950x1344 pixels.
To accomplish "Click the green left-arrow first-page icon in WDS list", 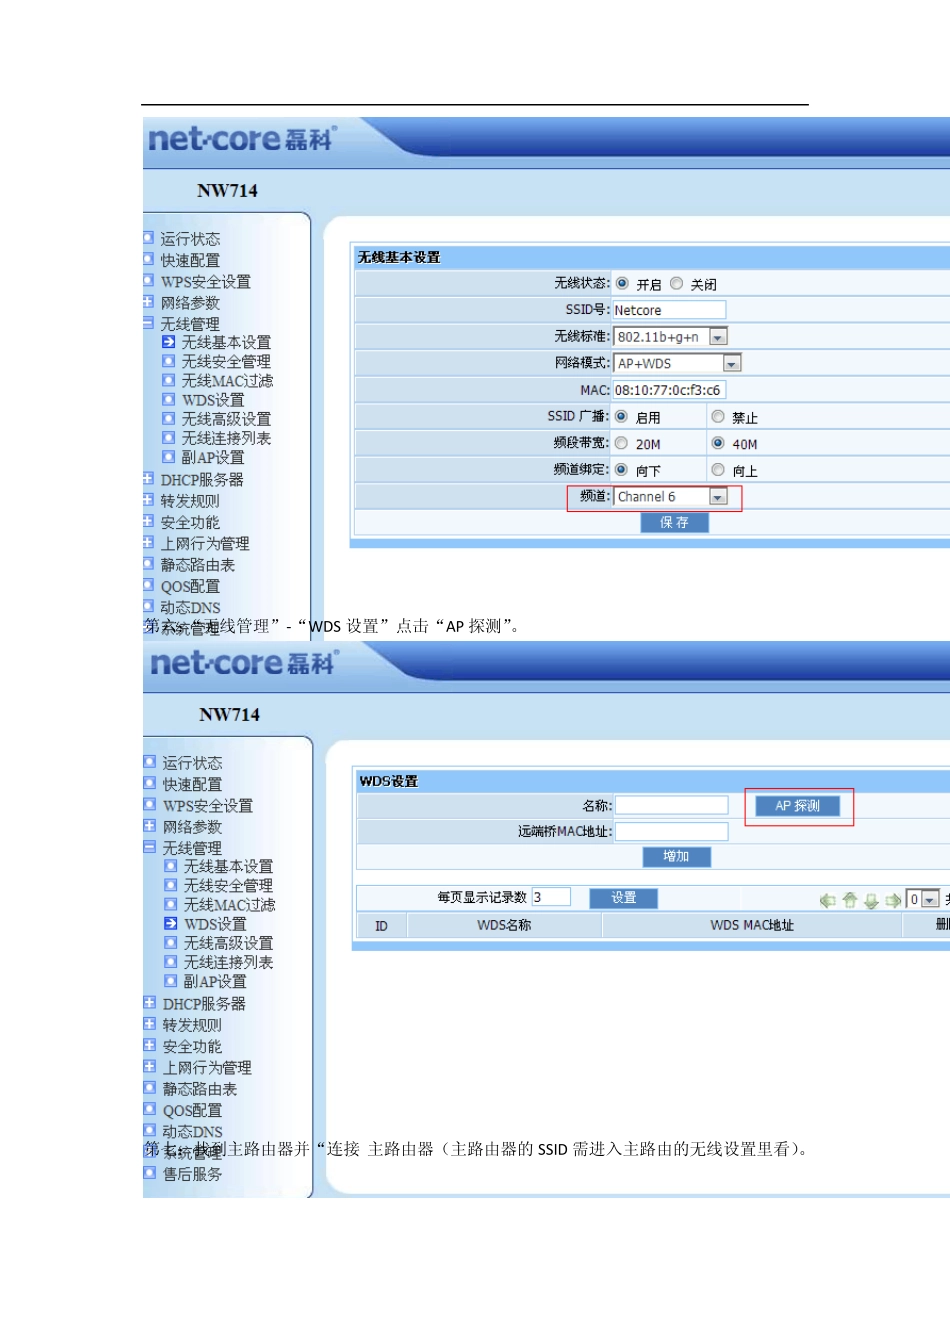I will click(827, 900).
